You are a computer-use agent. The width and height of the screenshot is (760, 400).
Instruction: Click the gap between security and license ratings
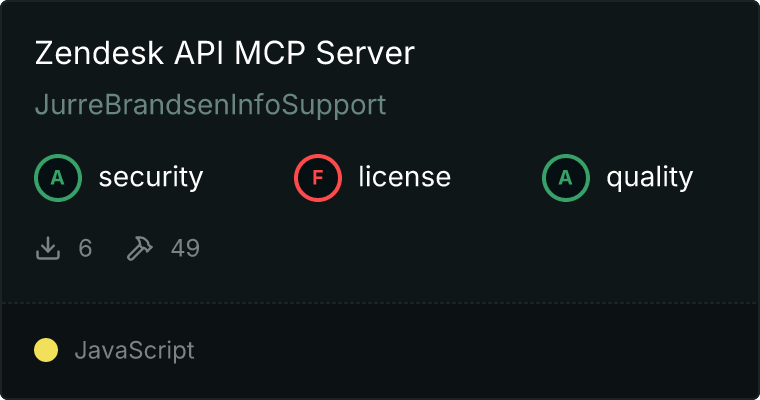coord(250,178)
